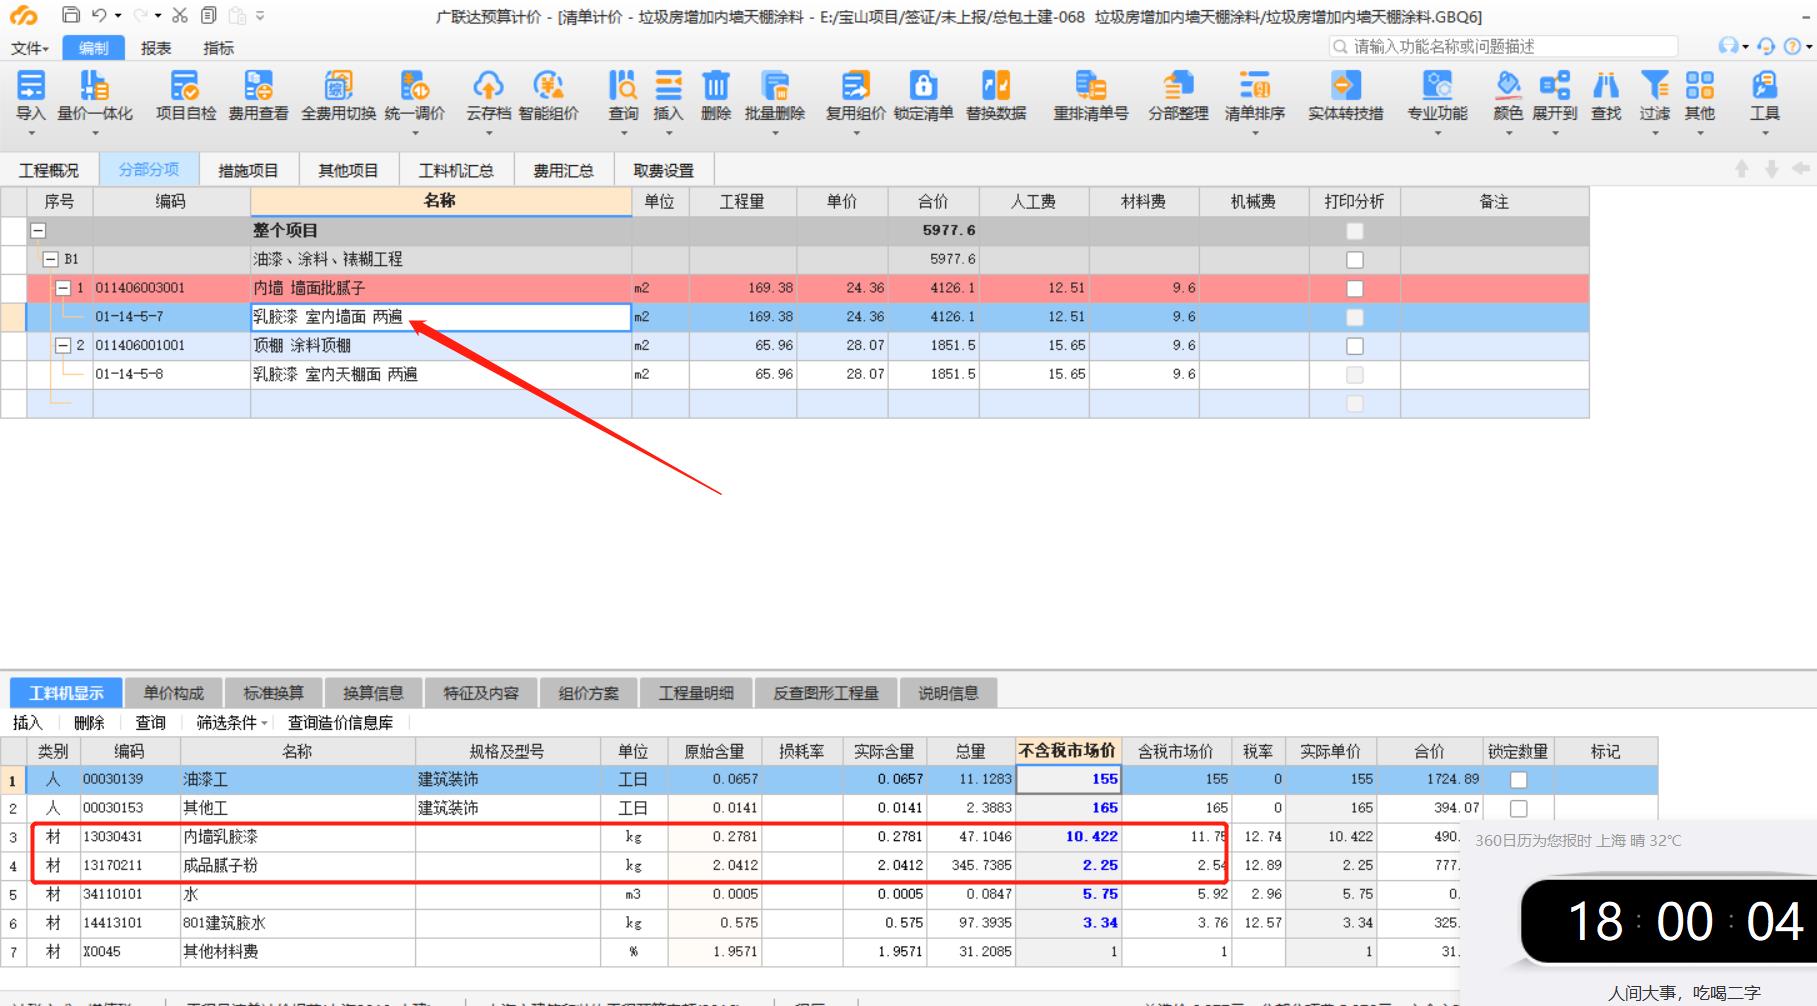Click 重排清单号 renumber icon

[1090, 86]
